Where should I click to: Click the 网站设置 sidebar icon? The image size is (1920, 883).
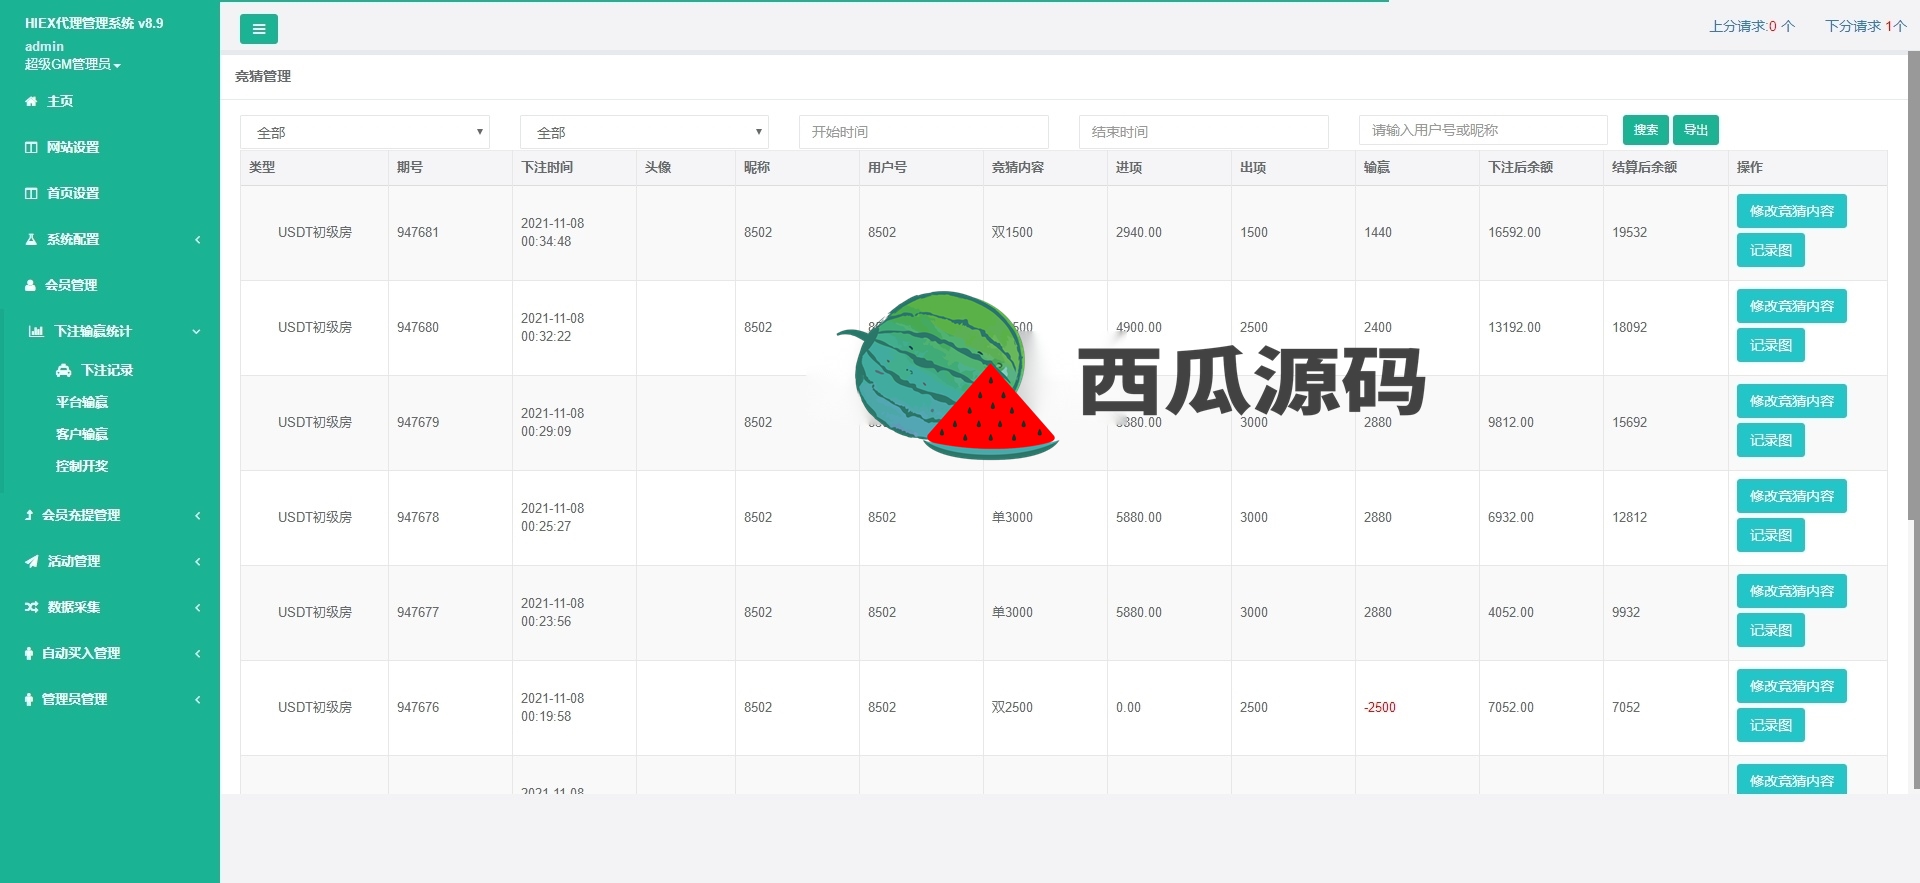tap(31, 147)
